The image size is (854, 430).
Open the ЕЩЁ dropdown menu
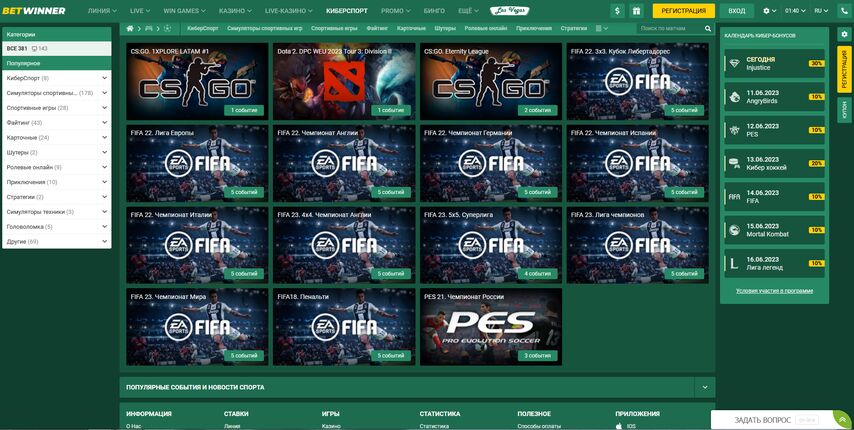[x=468, y=11]
